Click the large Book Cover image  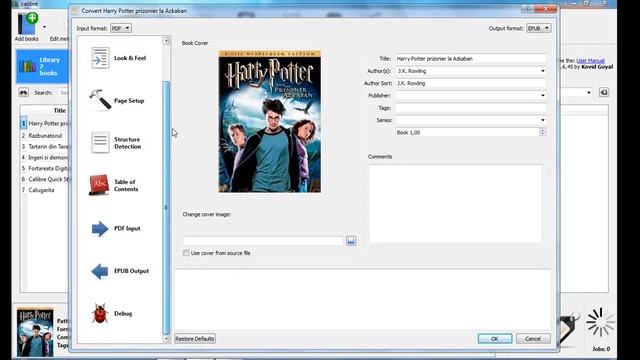click(x=270, y=121)
